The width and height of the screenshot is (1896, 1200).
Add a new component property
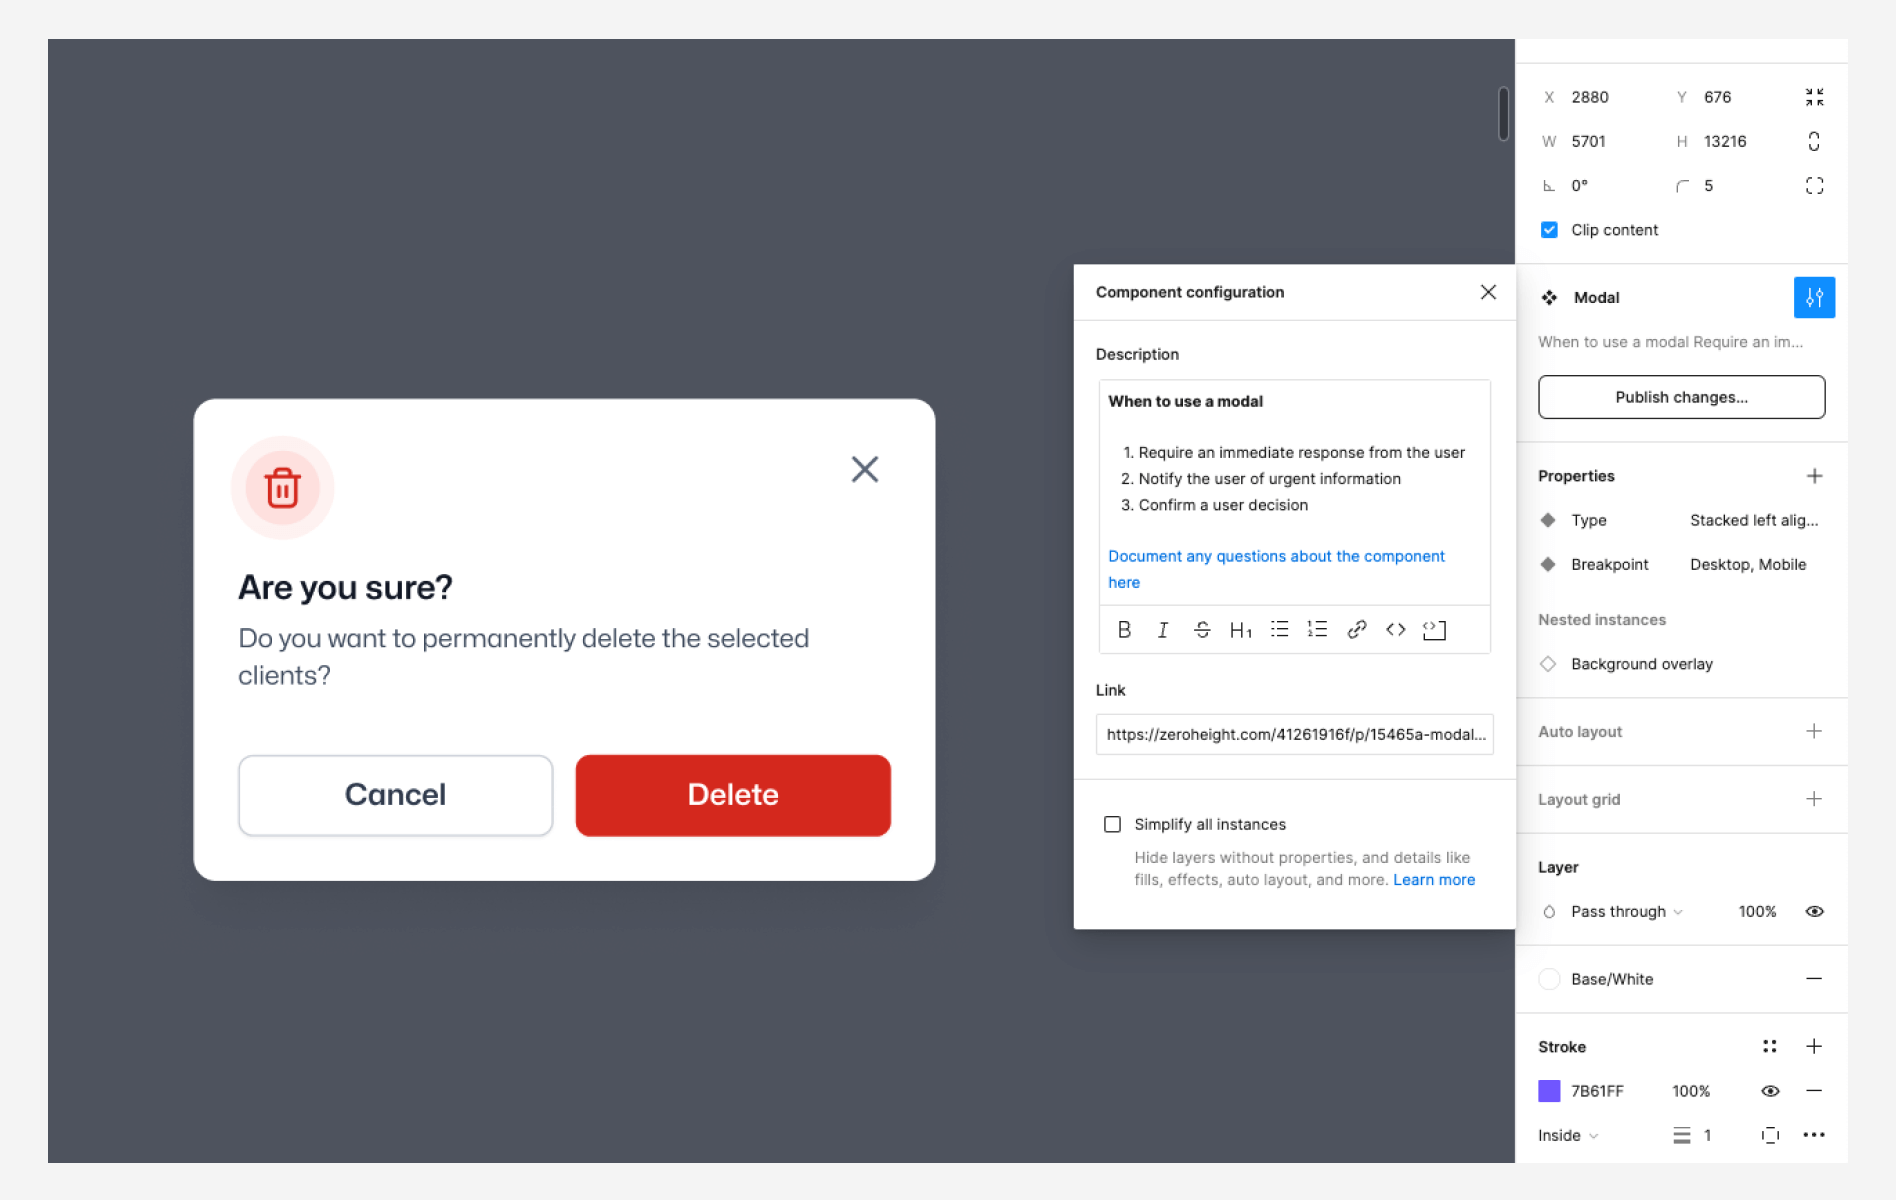[1814, 476]
